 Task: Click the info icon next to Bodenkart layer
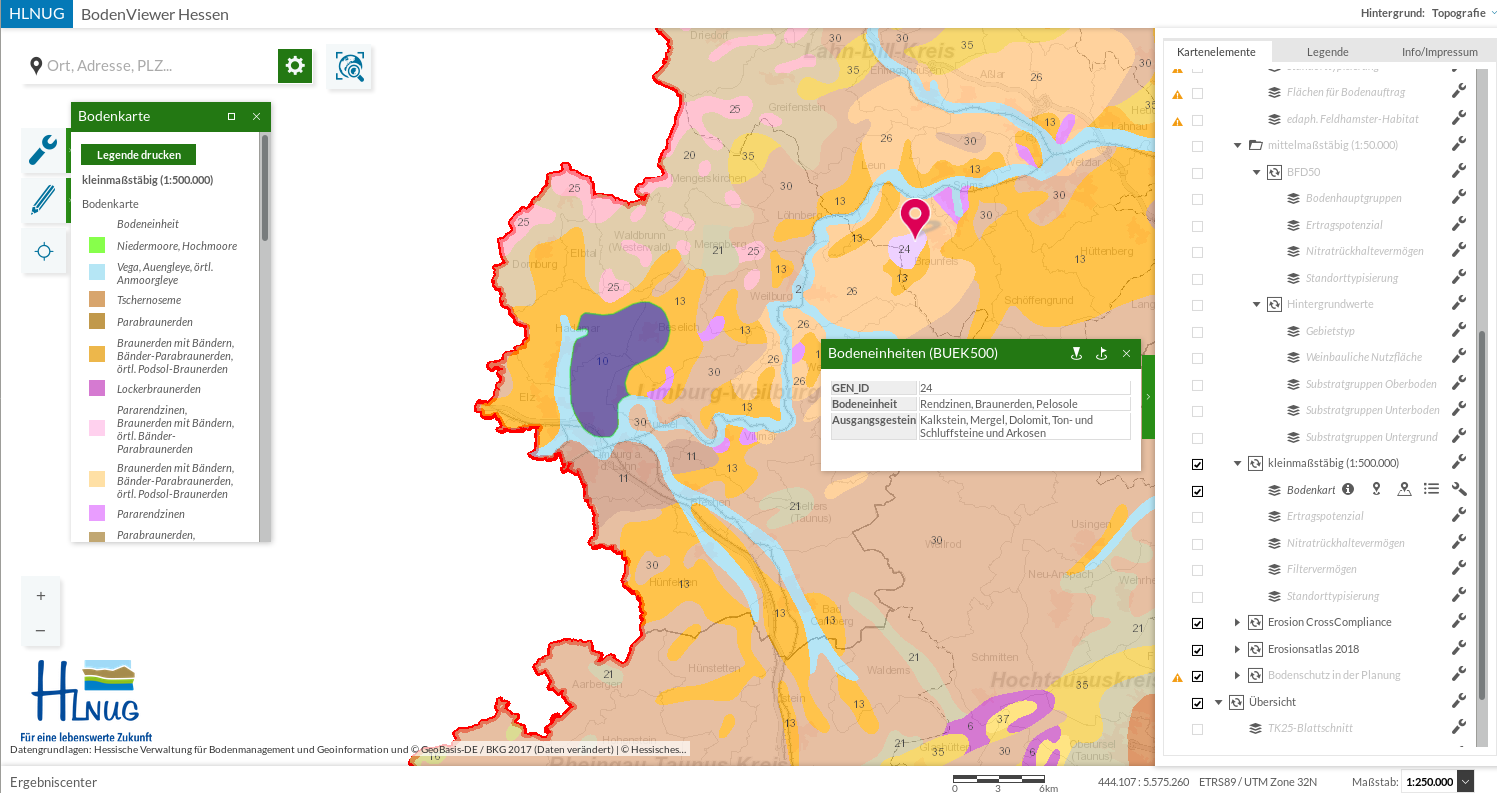[1348, 490]
